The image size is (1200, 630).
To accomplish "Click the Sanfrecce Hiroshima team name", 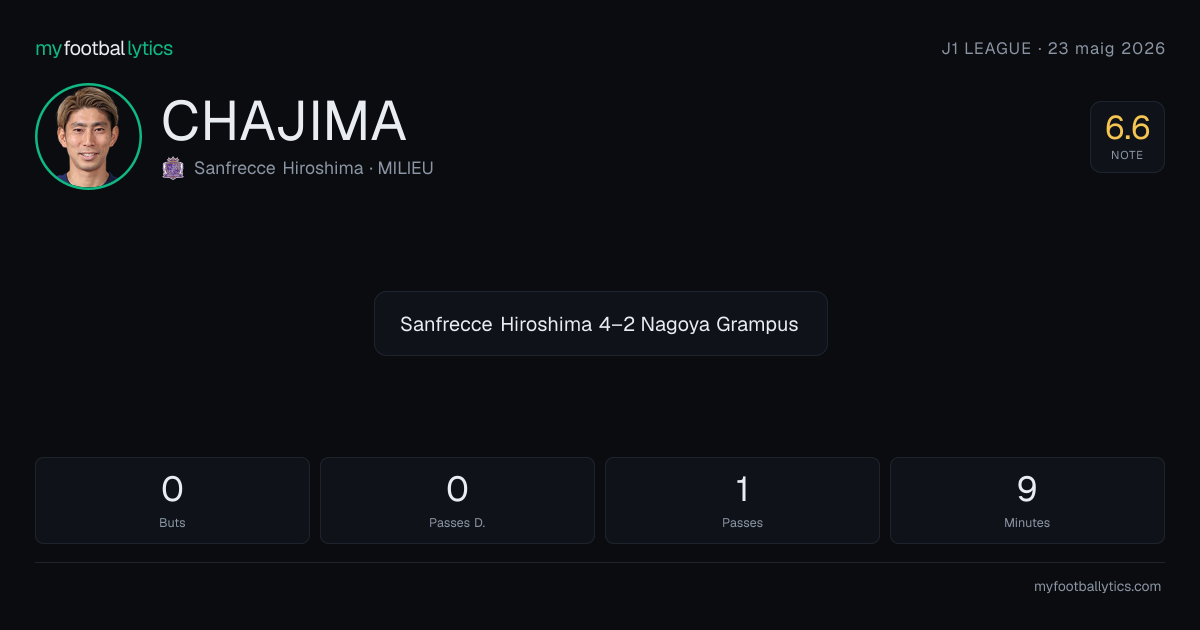I will pos(278,168).
